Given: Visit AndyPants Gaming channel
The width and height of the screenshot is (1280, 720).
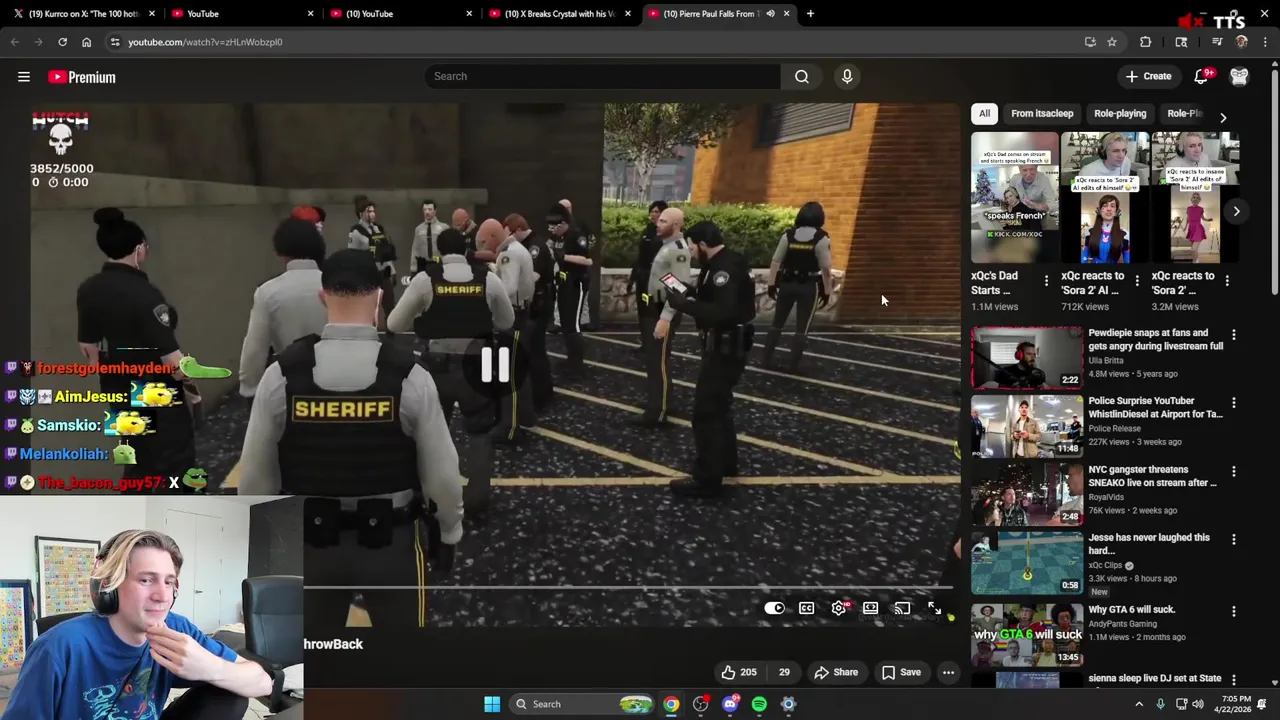Looking at the screenshot, I should (x=1122, y=624).
